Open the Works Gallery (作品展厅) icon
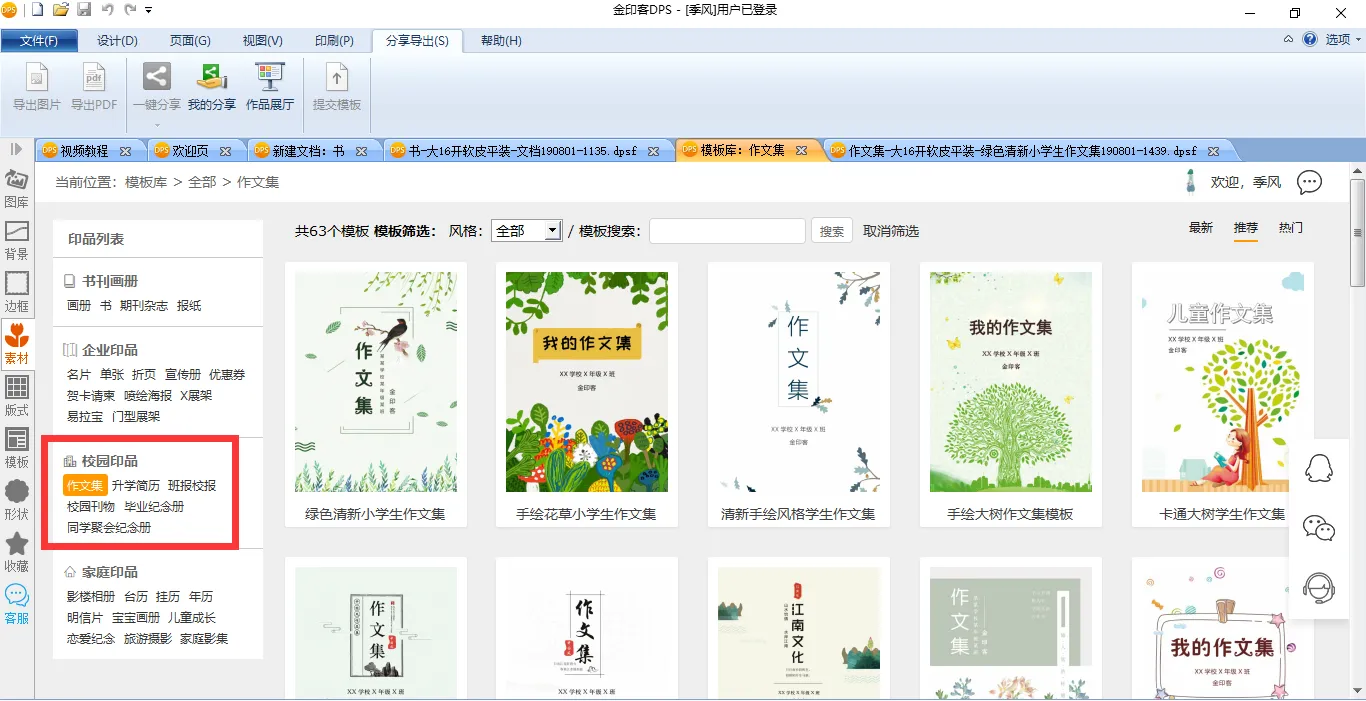This screenshot has height=701, width=1366. (270, 78)
